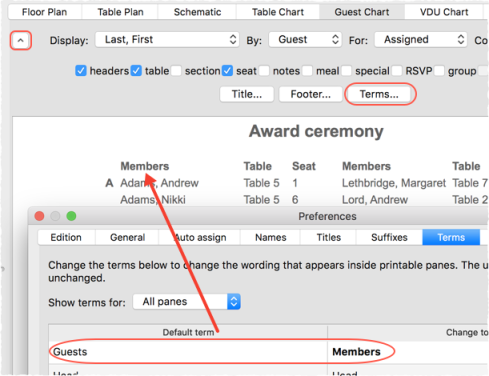Click the Footer... button
Screen dimensions: 489x376
coord(310,94)
